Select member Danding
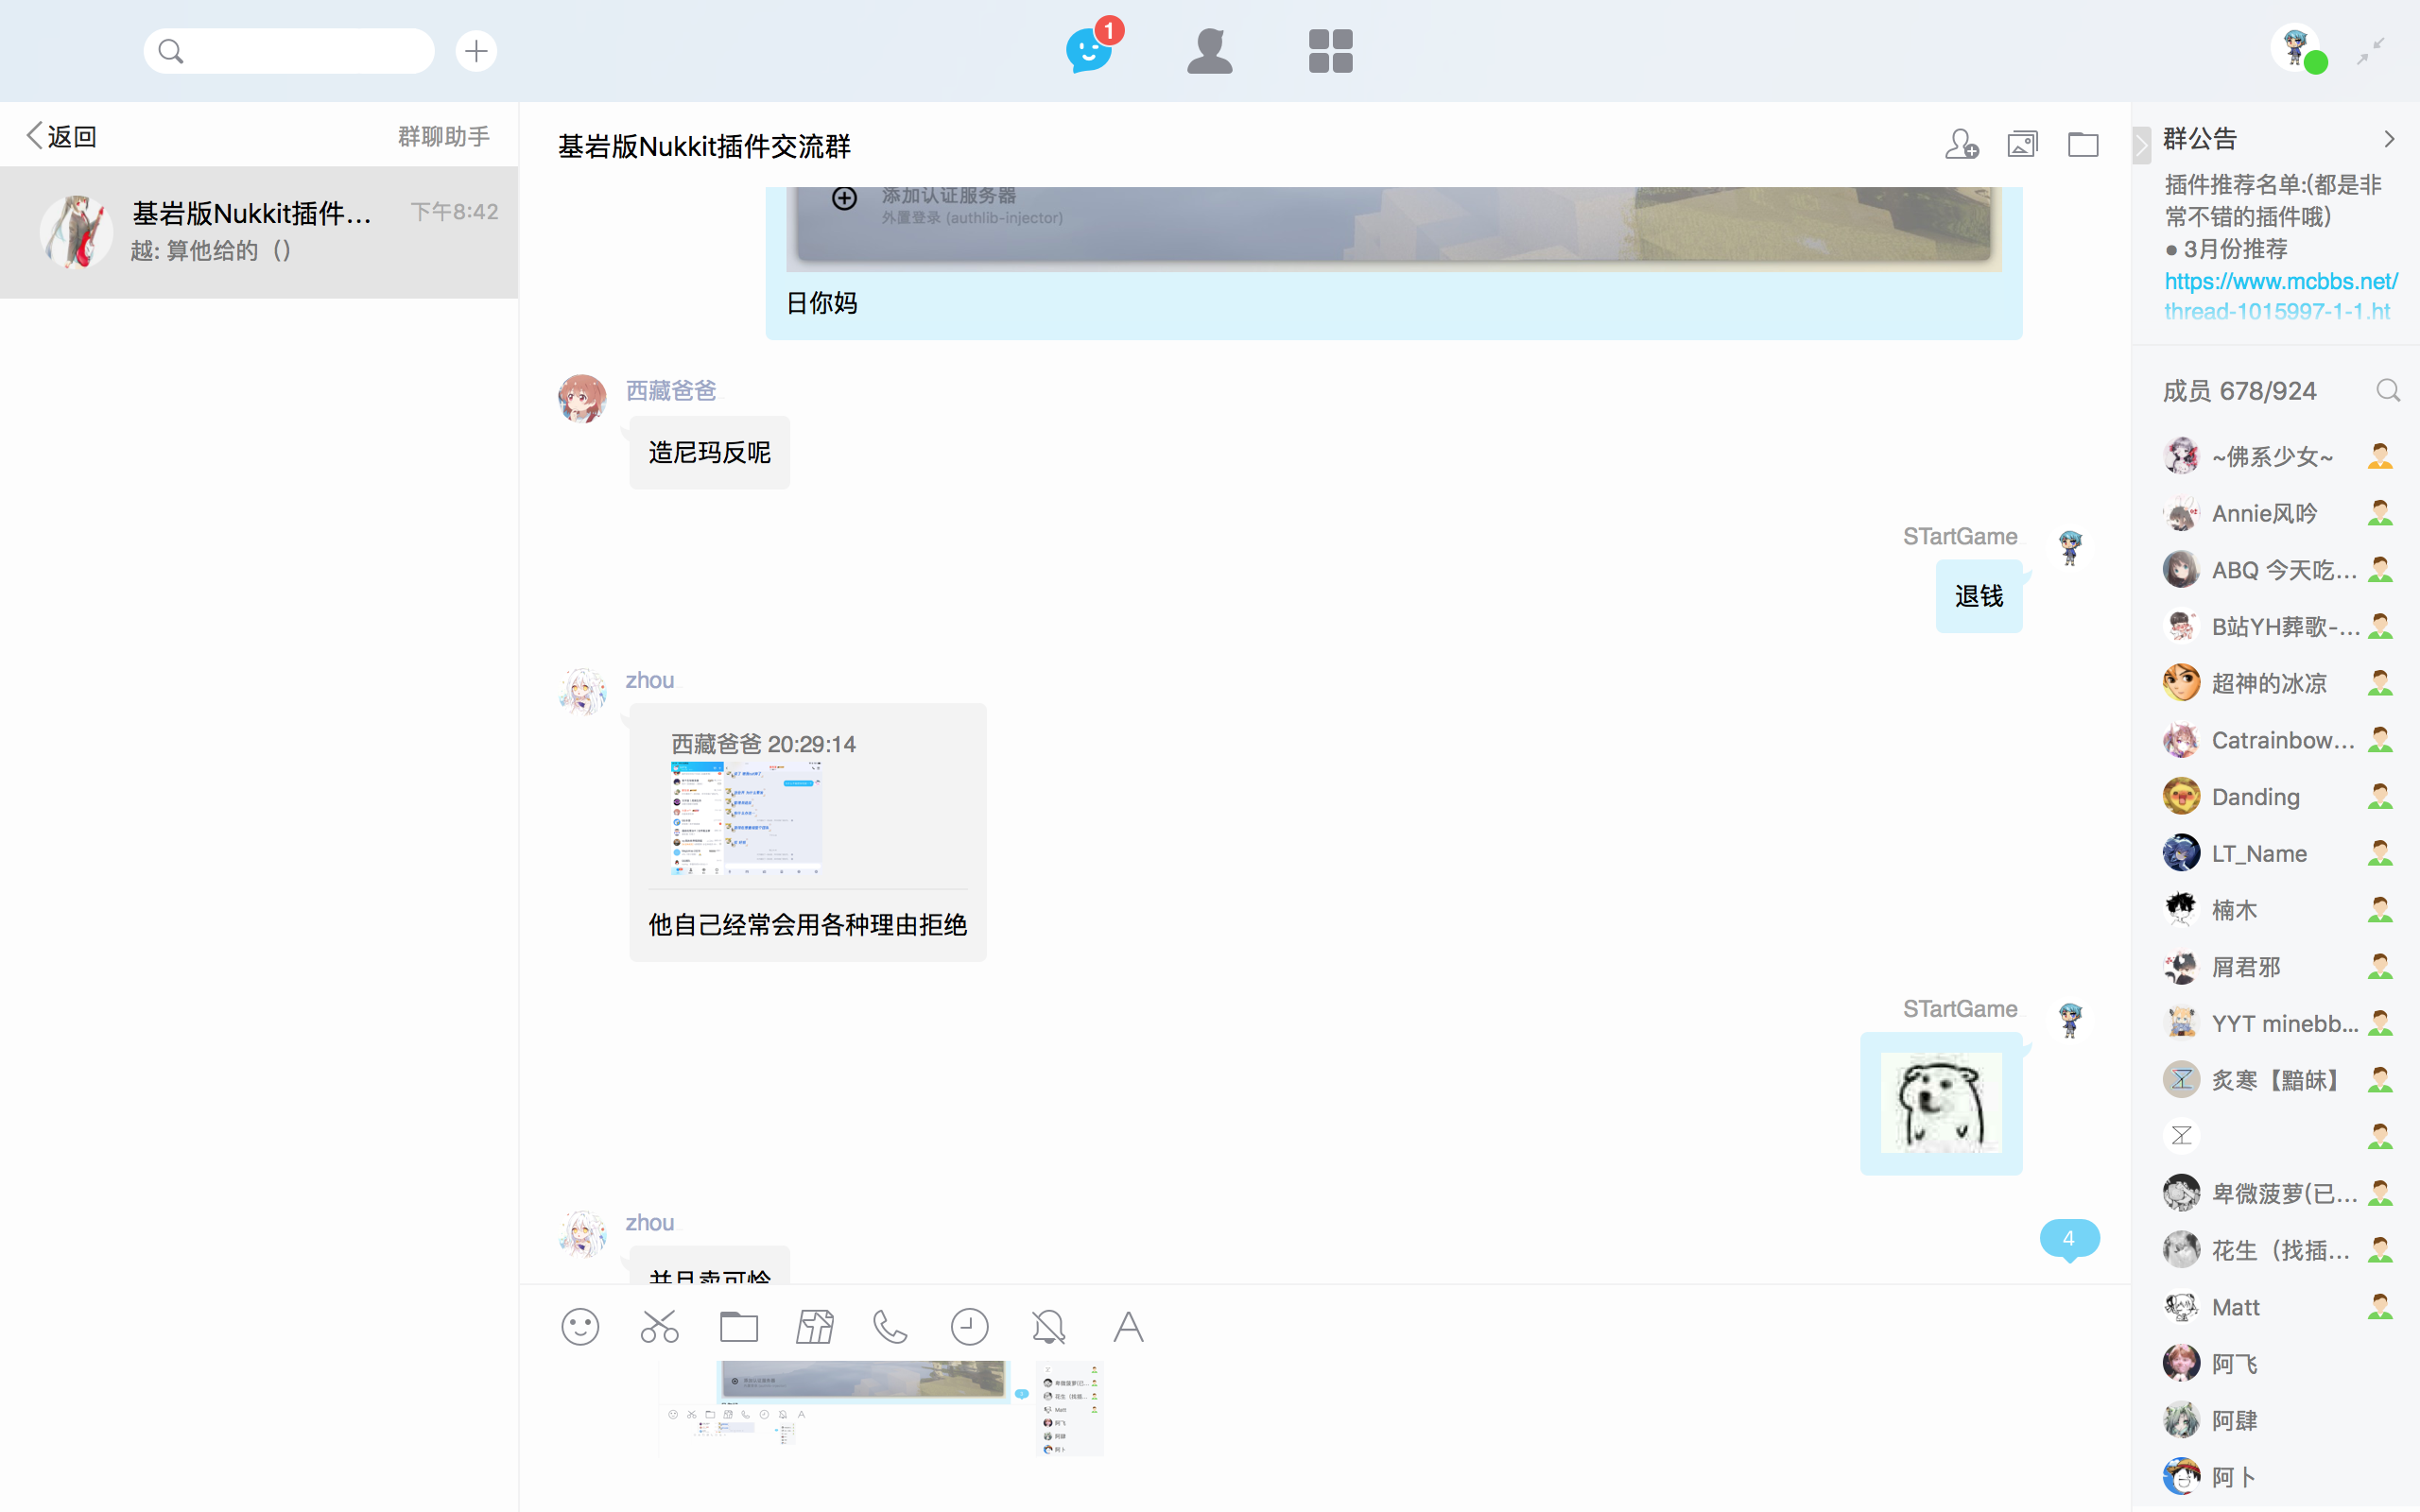Viewport: 2420px width, 1512px height. [2276, 797]
